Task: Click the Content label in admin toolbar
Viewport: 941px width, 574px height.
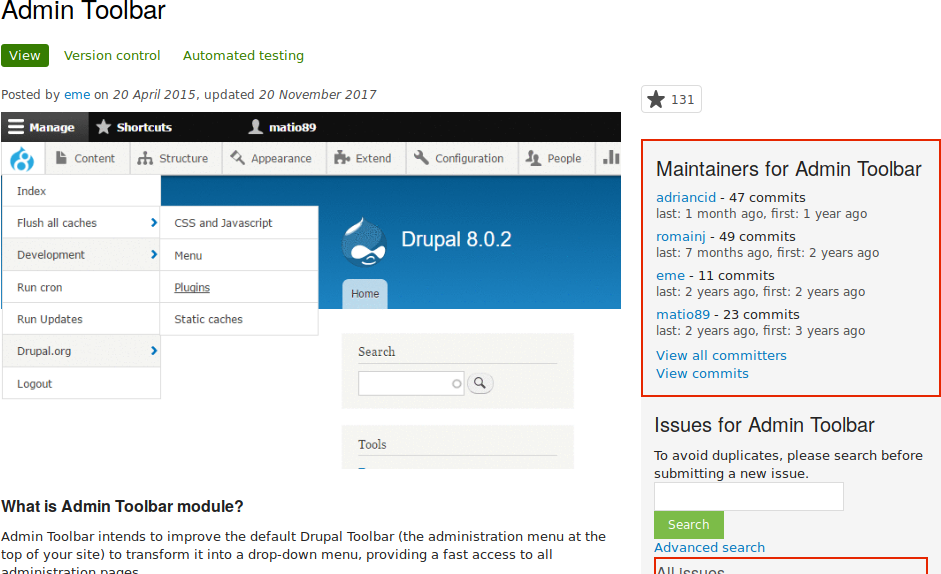Action: 94,159
